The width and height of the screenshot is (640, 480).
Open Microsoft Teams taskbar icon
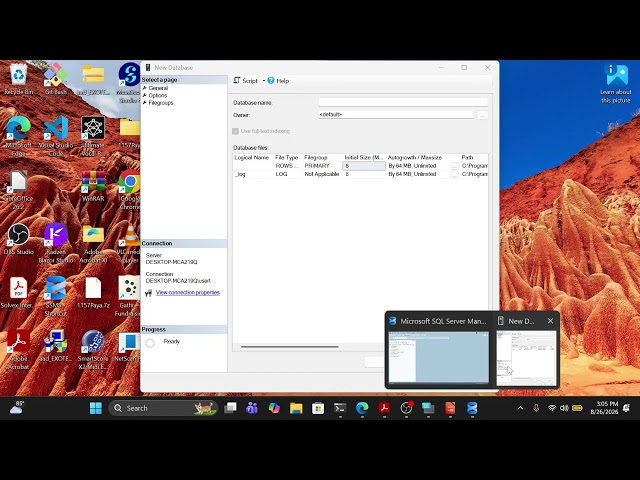tap(252, 408)
